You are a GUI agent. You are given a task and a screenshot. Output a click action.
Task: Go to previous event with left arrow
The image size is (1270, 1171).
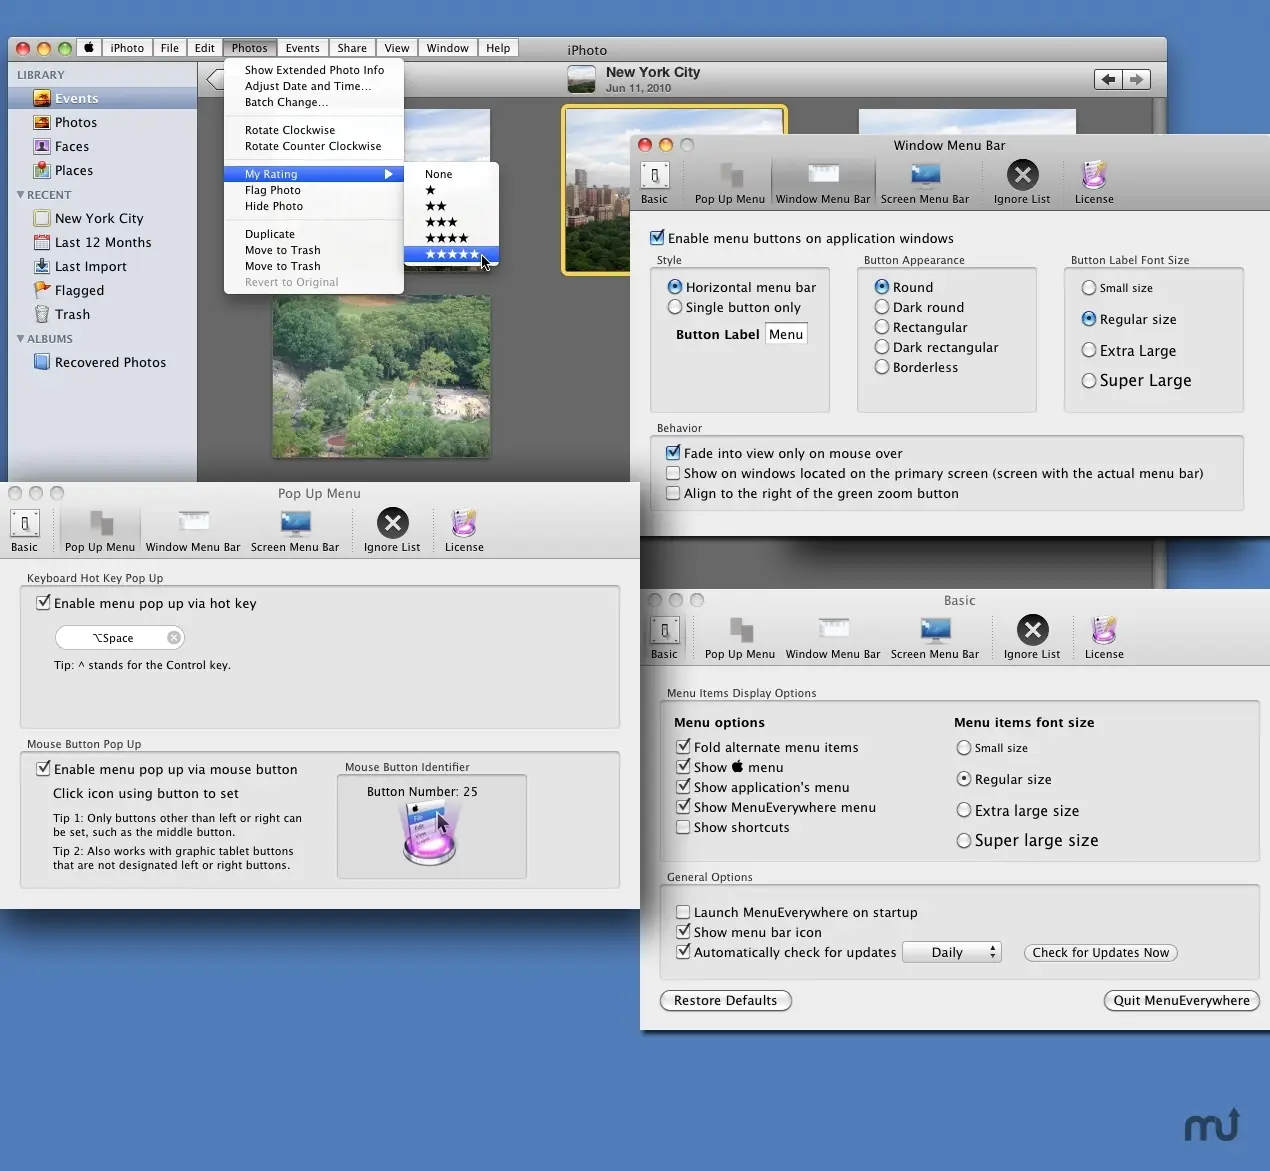coord(1108,80)
